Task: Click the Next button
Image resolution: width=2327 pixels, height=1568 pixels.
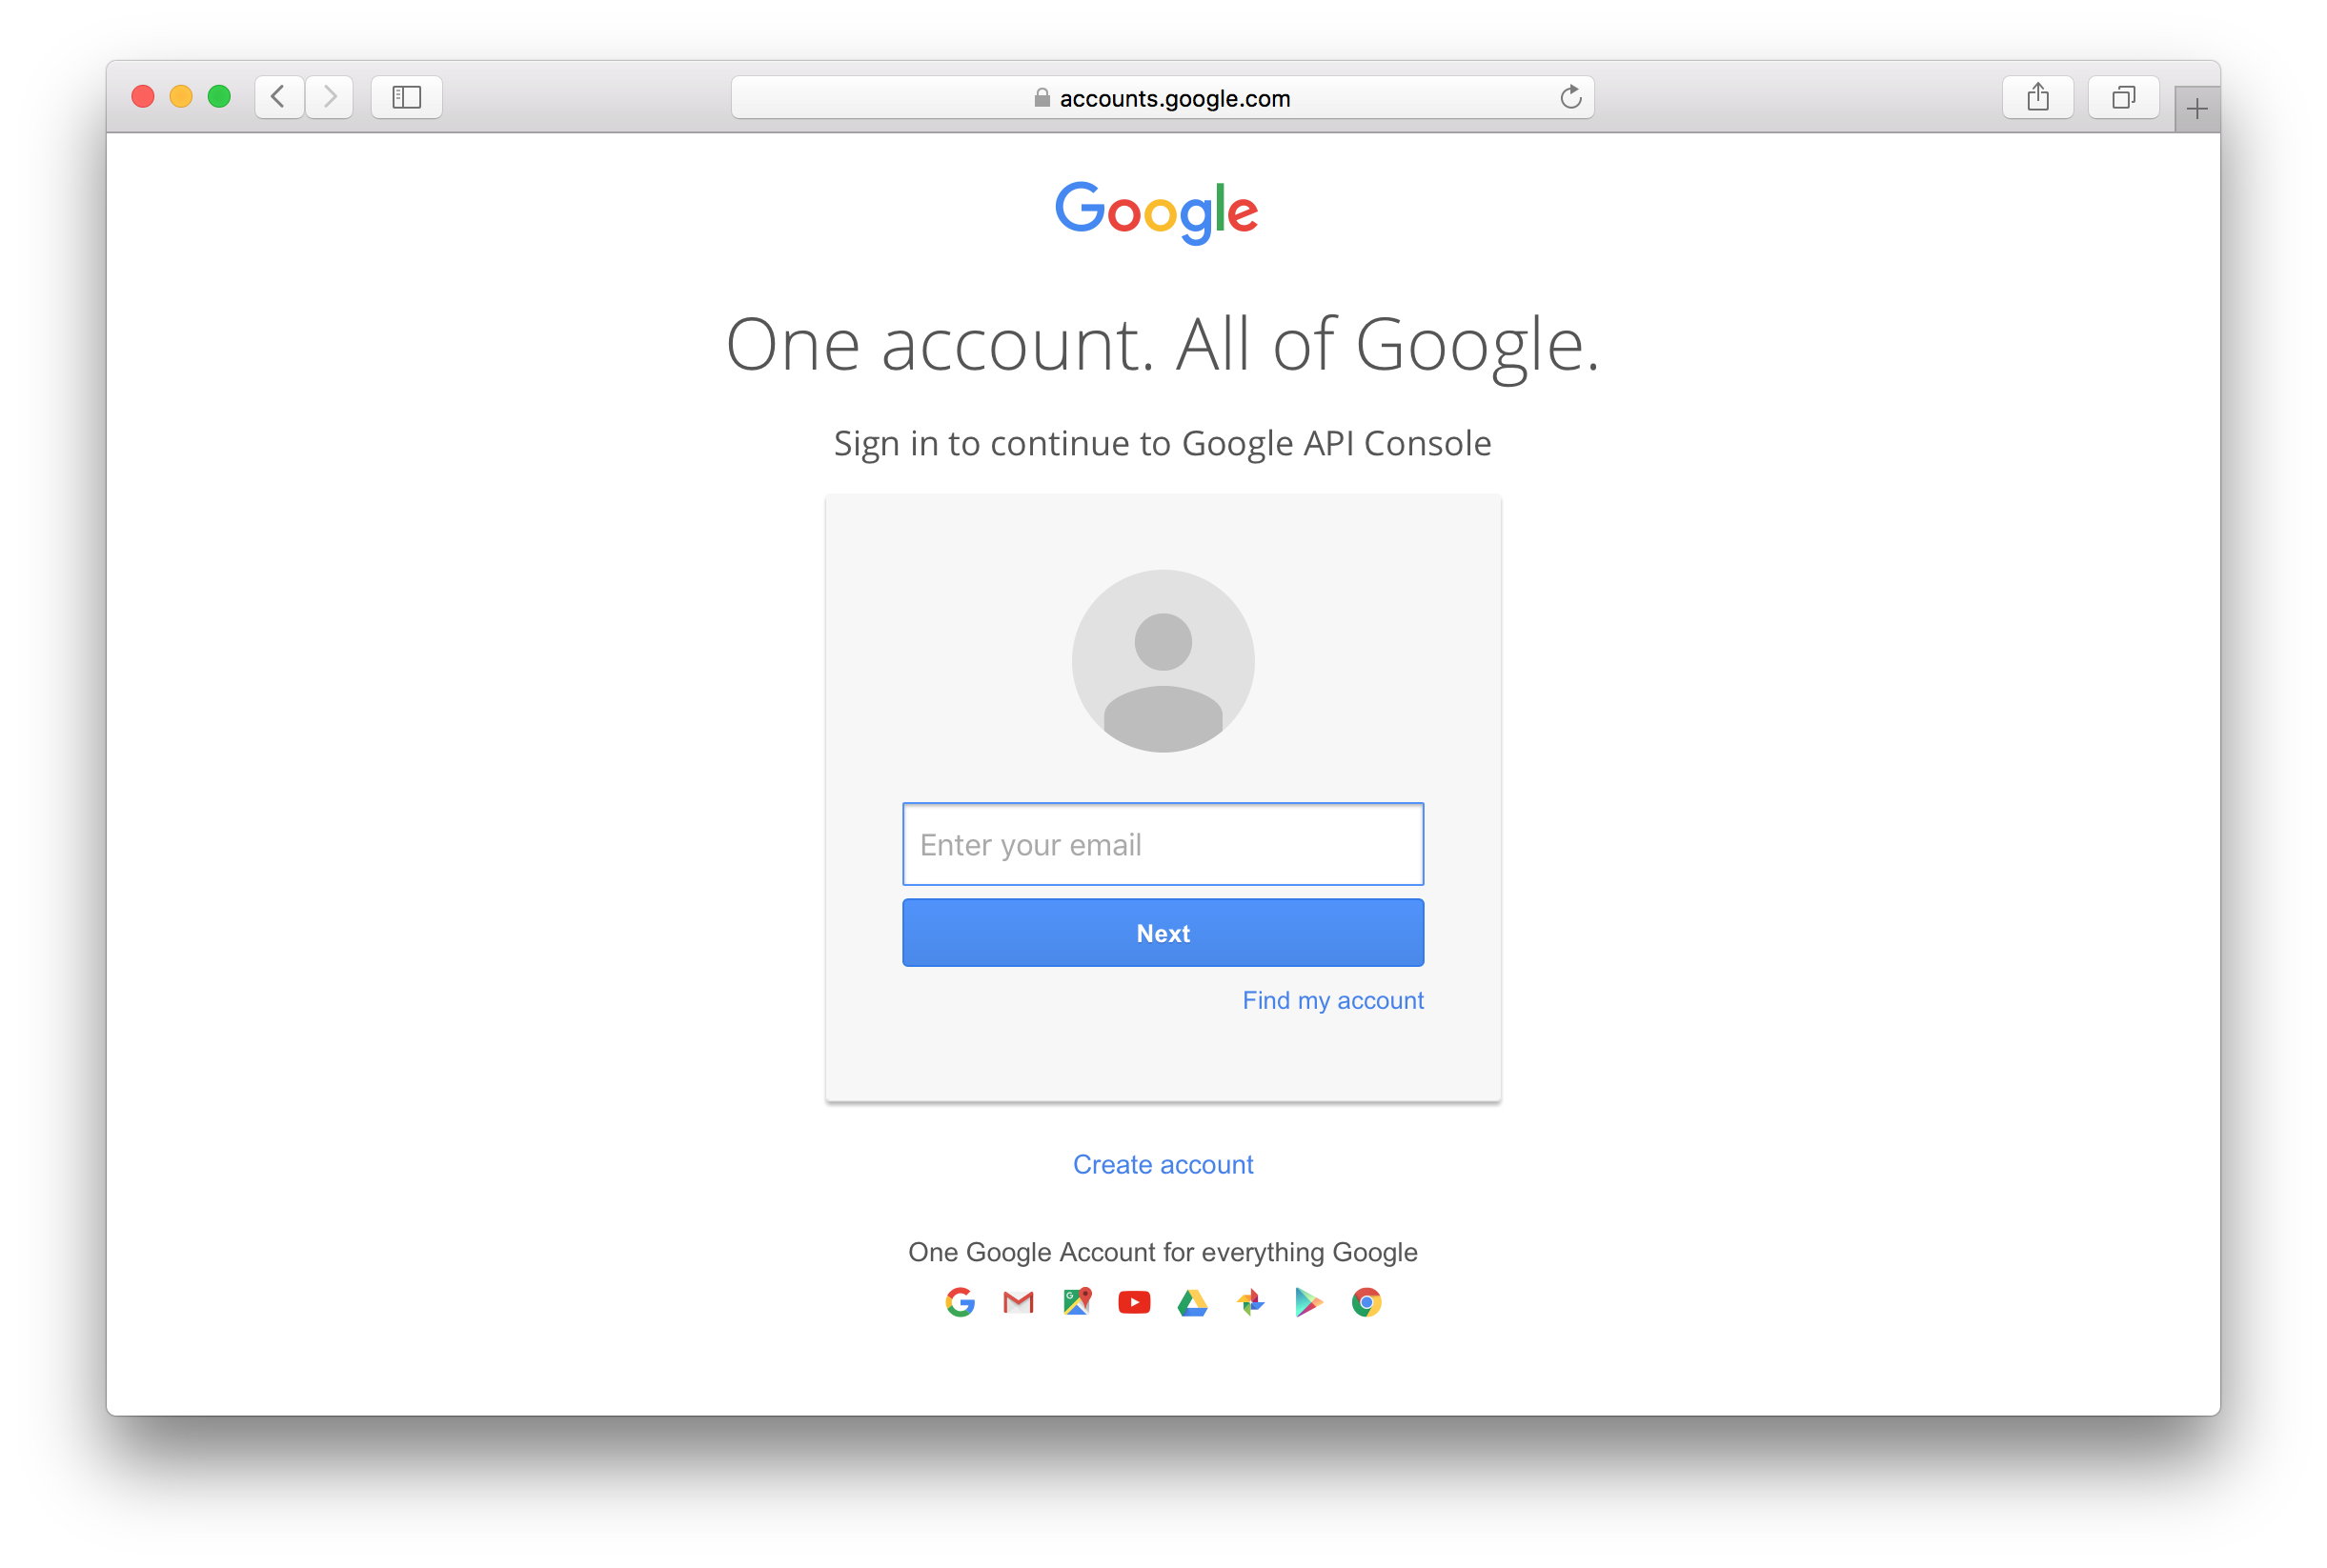Action: click(x=1162, y=933)
